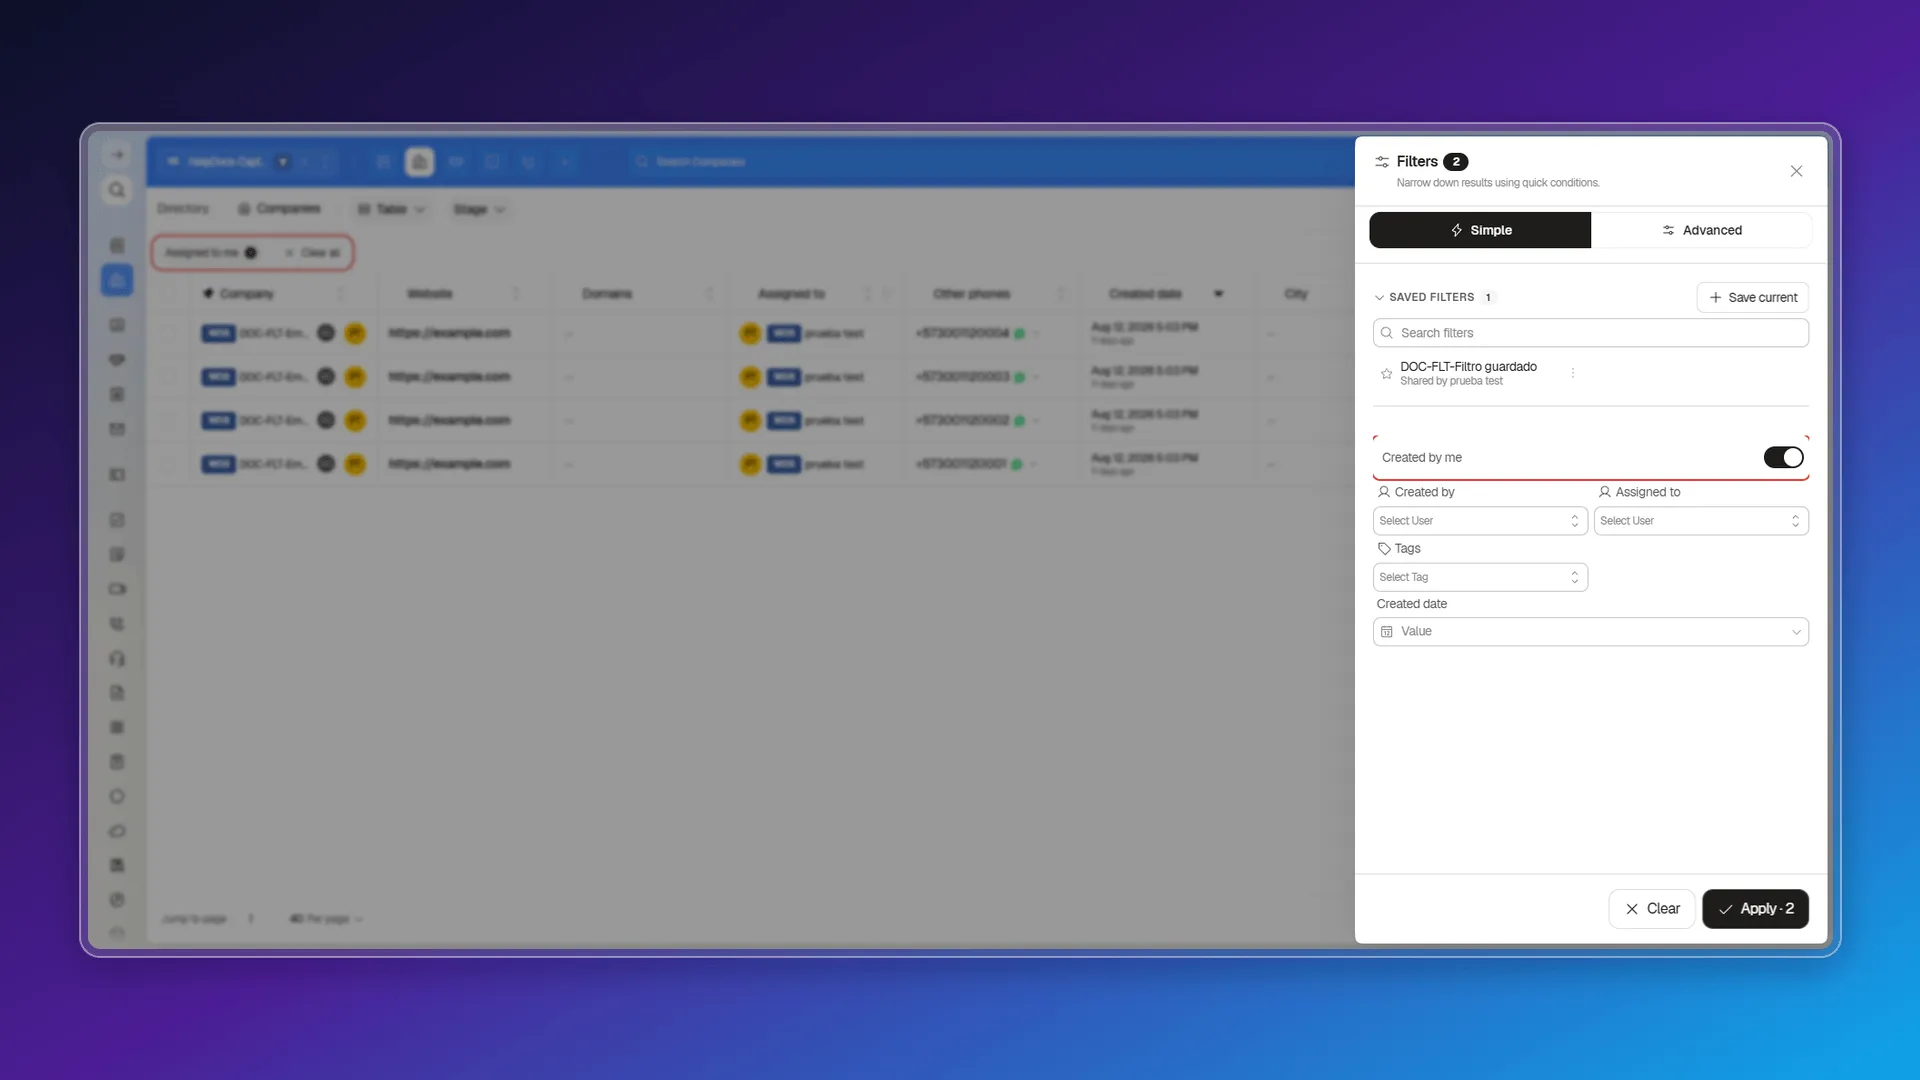Click the Website column header

(429, 294)
